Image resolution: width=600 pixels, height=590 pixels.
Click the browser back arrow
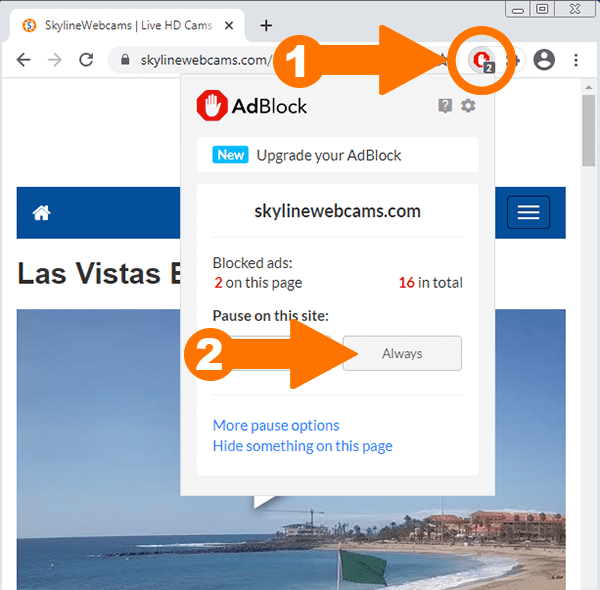23,60
